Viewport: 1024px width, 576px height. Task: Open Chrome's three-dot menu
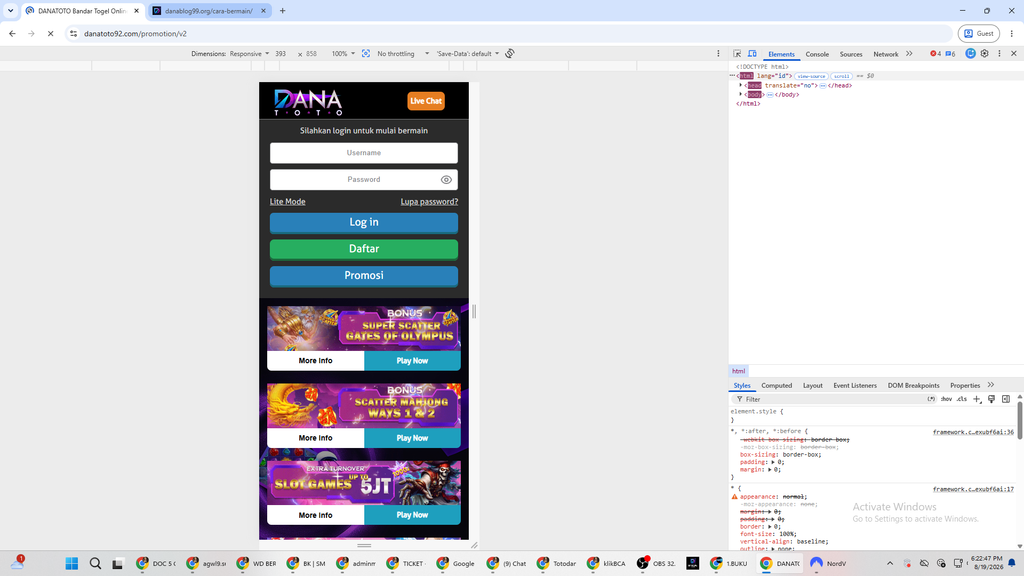click(x=1012, y=33)
